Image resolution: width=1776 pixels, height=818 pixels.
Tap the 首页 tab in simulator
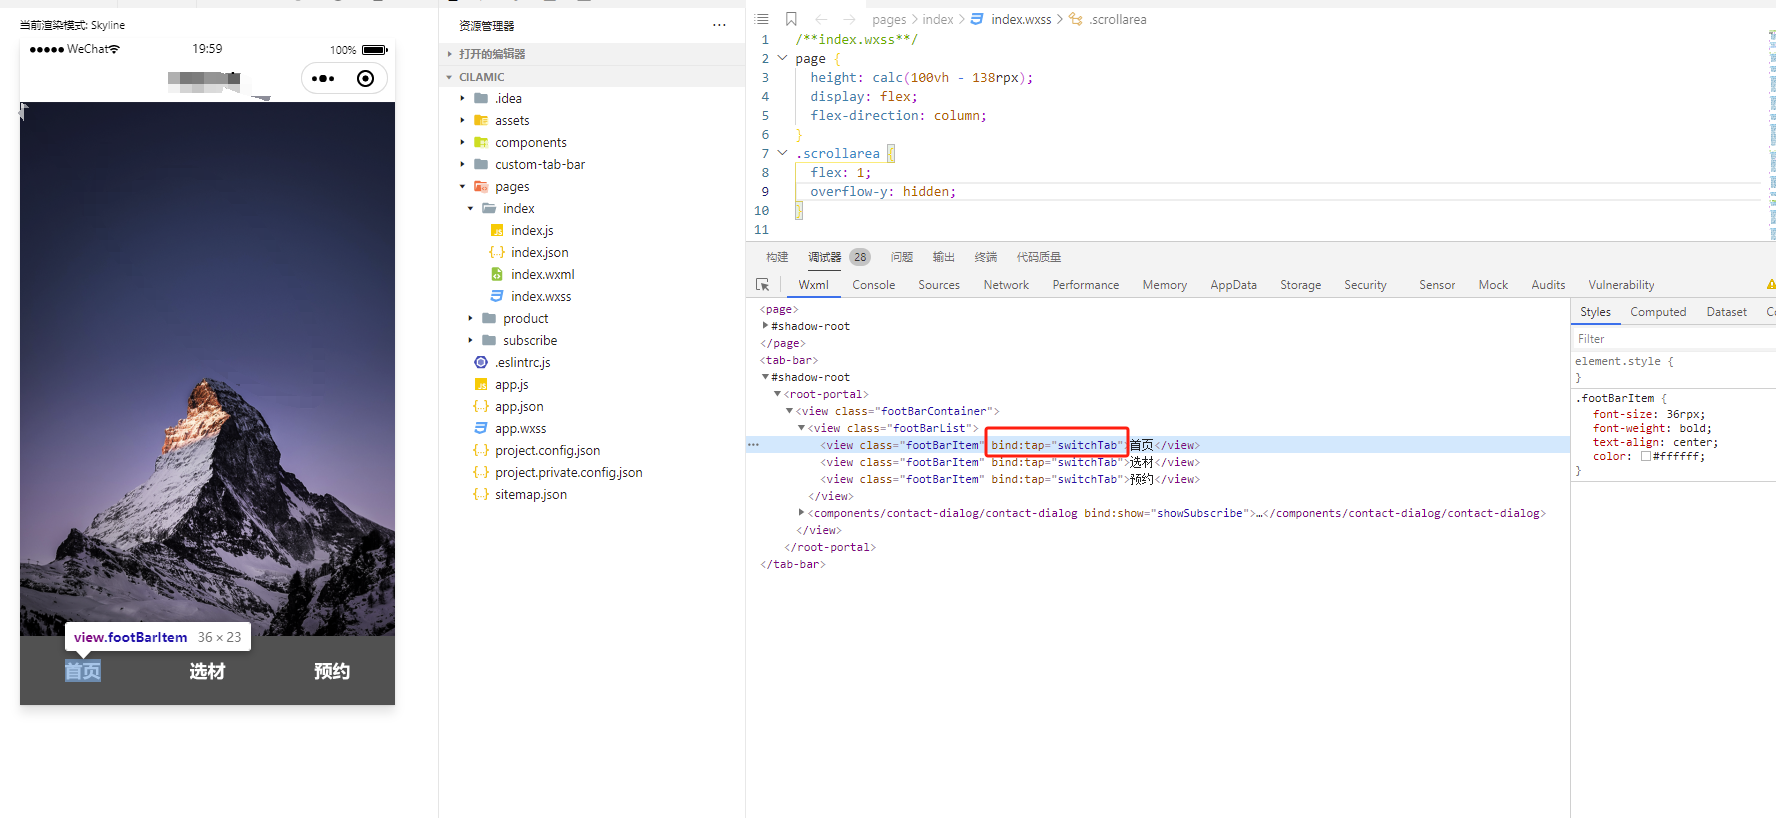[x=83, y=671]
